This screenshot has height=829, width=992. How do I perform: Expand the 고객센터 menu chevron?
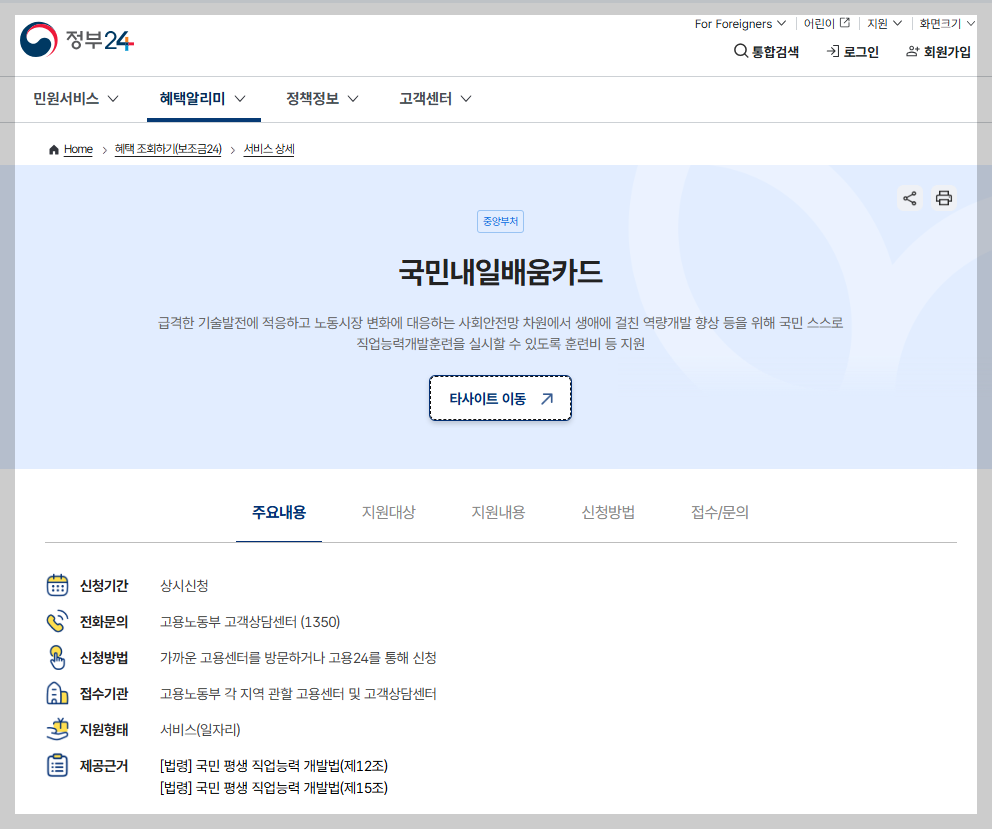click(x=466, y=99)
